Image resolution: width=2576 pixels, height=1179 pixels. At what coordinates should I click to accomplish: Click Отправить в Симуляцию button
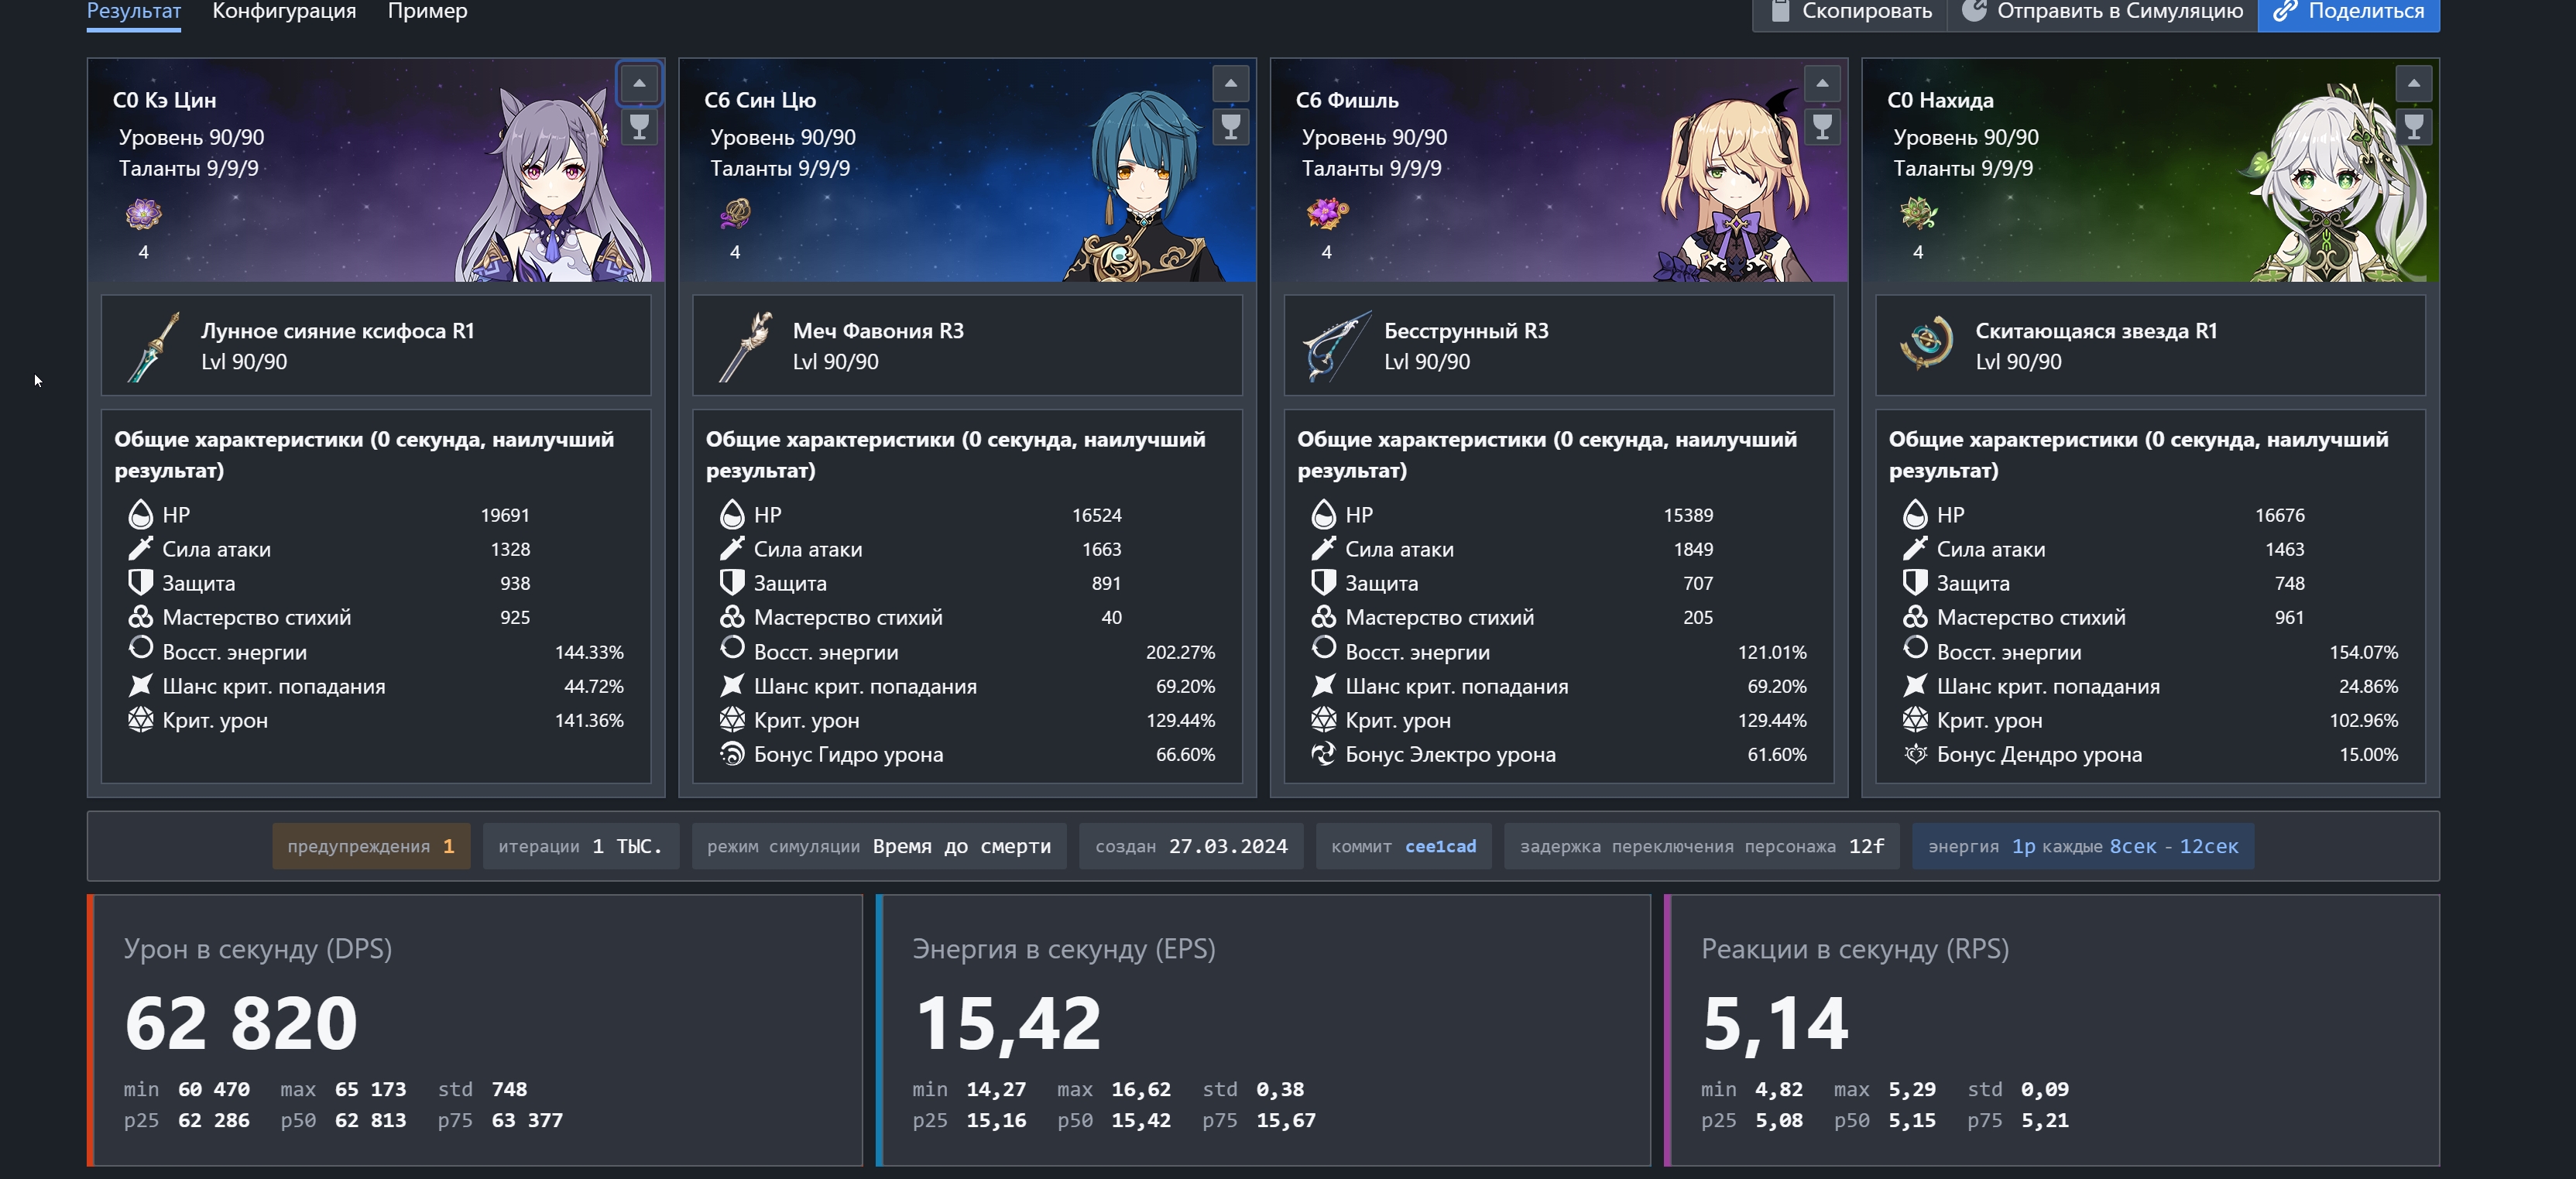pos(2102,12)
